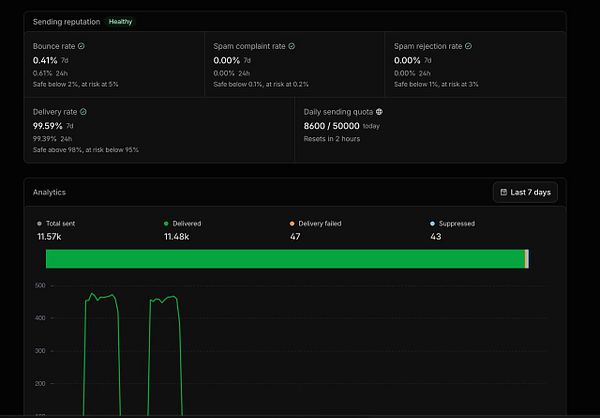Screen dimensions: 600x418
Task: Toggle the orange Delivery failed legend dot
Action: pos(292,224)
